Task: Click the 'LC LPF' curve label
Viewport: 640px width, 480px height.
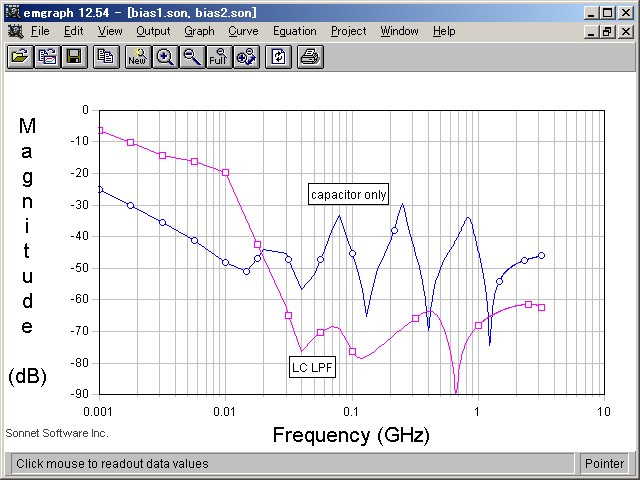Action: [312, 367]
